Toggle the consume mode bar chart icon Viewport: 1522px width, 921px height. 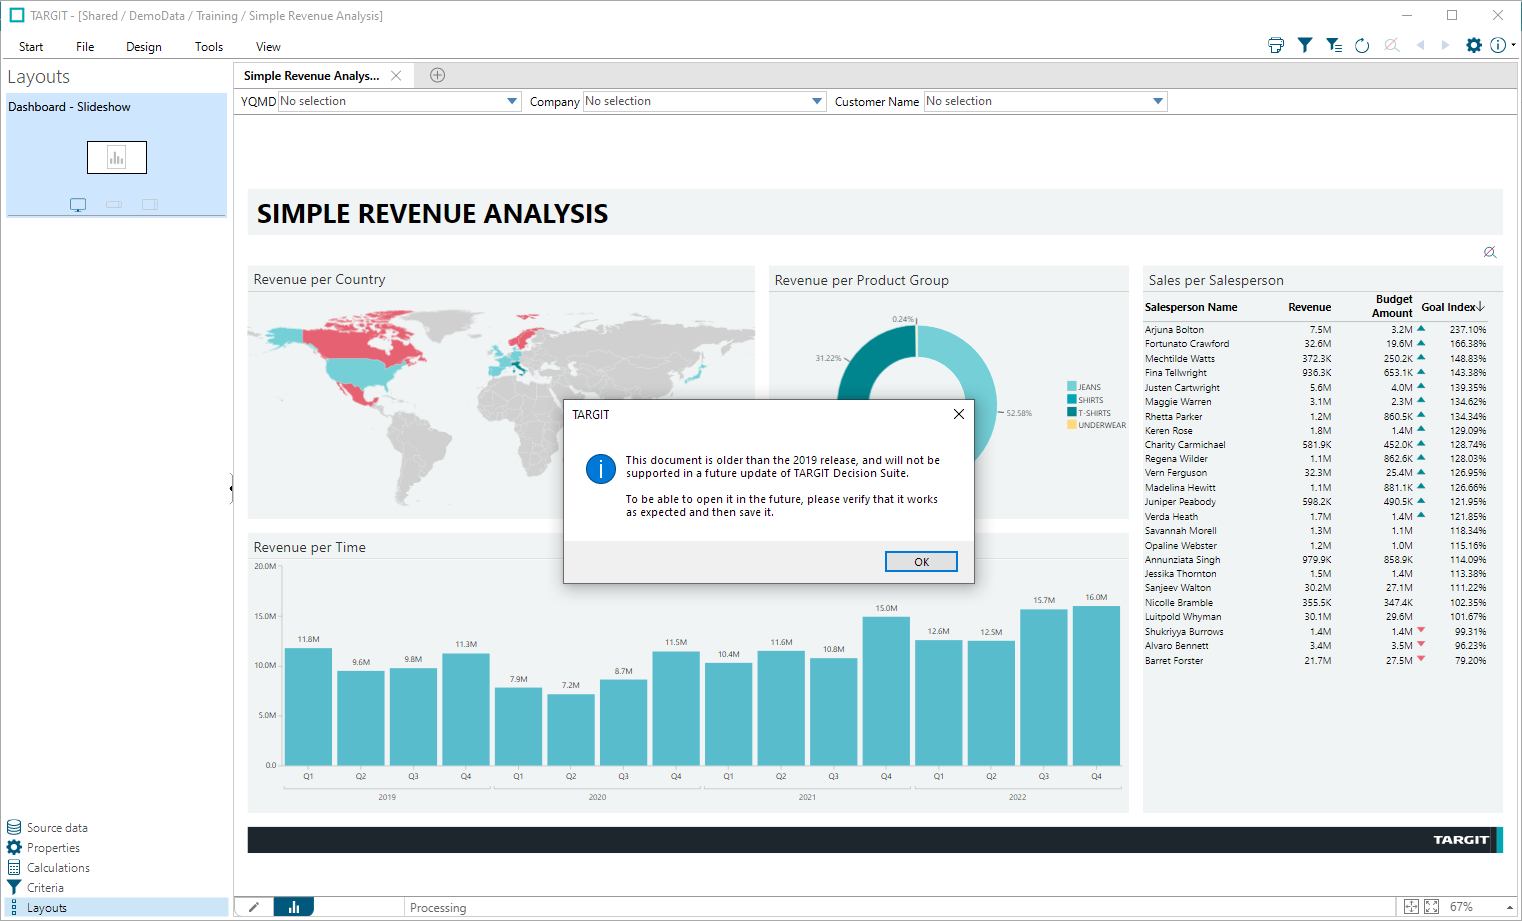tap(294, 907)
